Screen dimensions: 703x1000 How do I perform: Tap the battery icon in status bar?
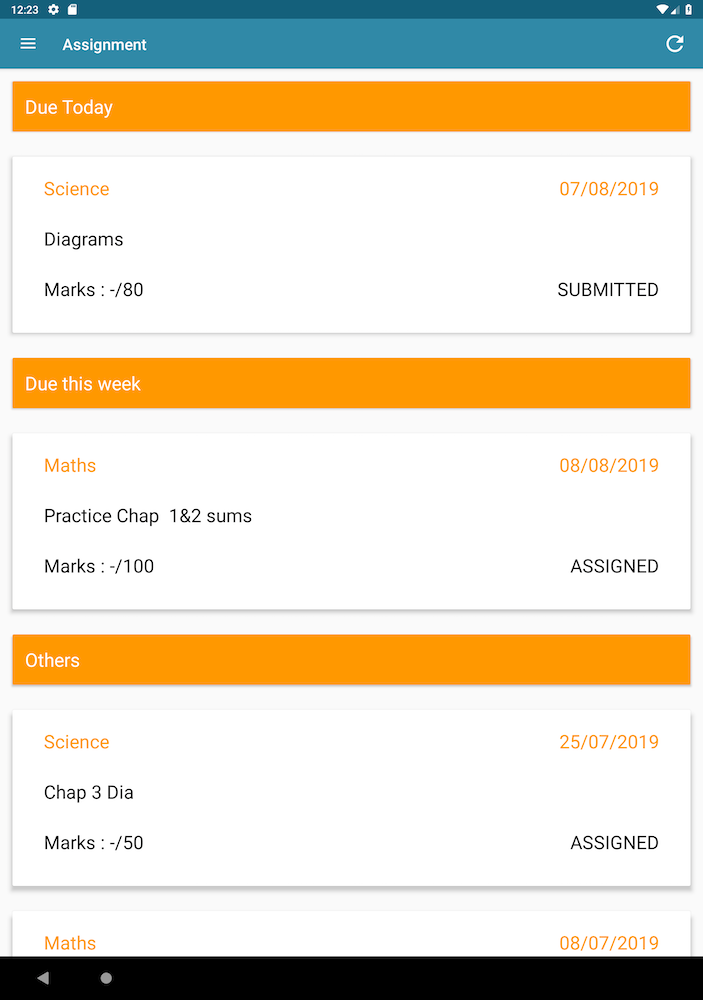tap(688, 9)
